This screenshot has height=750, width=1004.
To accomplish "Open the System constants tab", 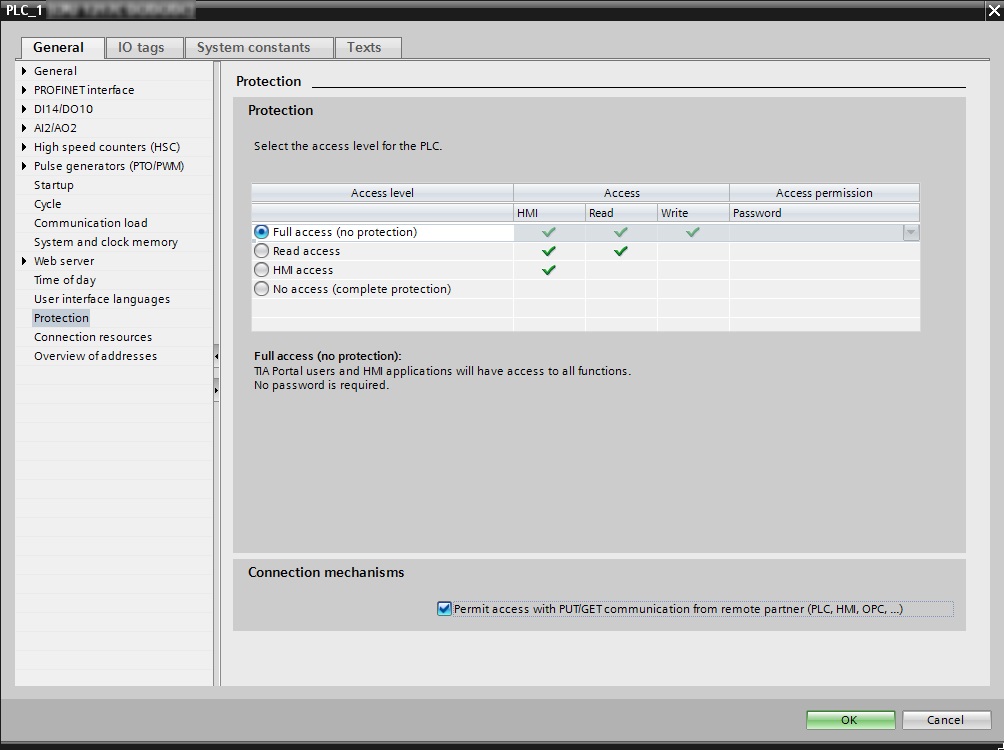I will pos(253,47).
